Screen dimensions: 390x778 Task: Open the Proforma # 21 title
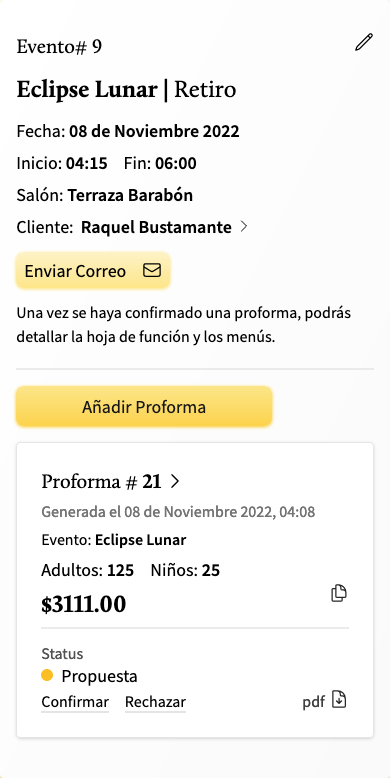click(x=101, y=482)
